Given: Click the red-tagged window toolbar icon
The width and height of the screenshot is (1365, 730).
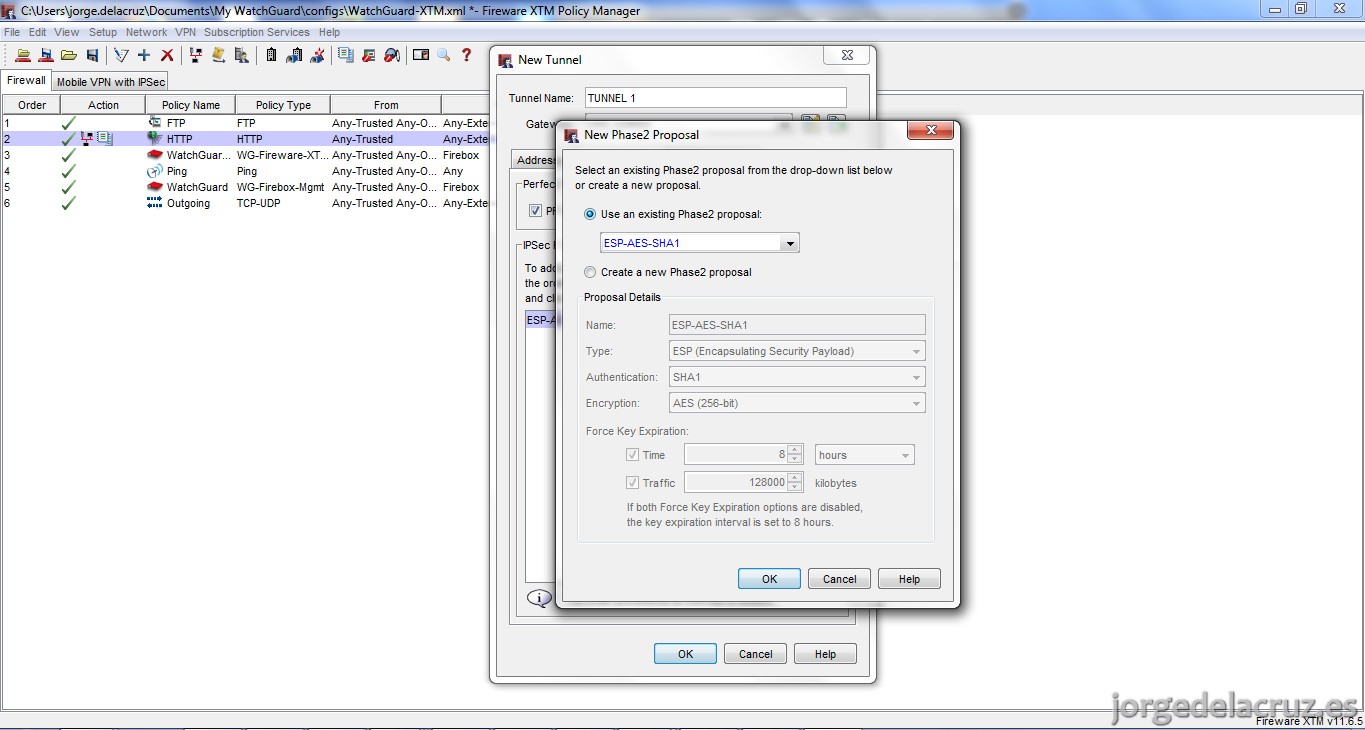Looking at the screenshot, I should (x=369, y=56).
